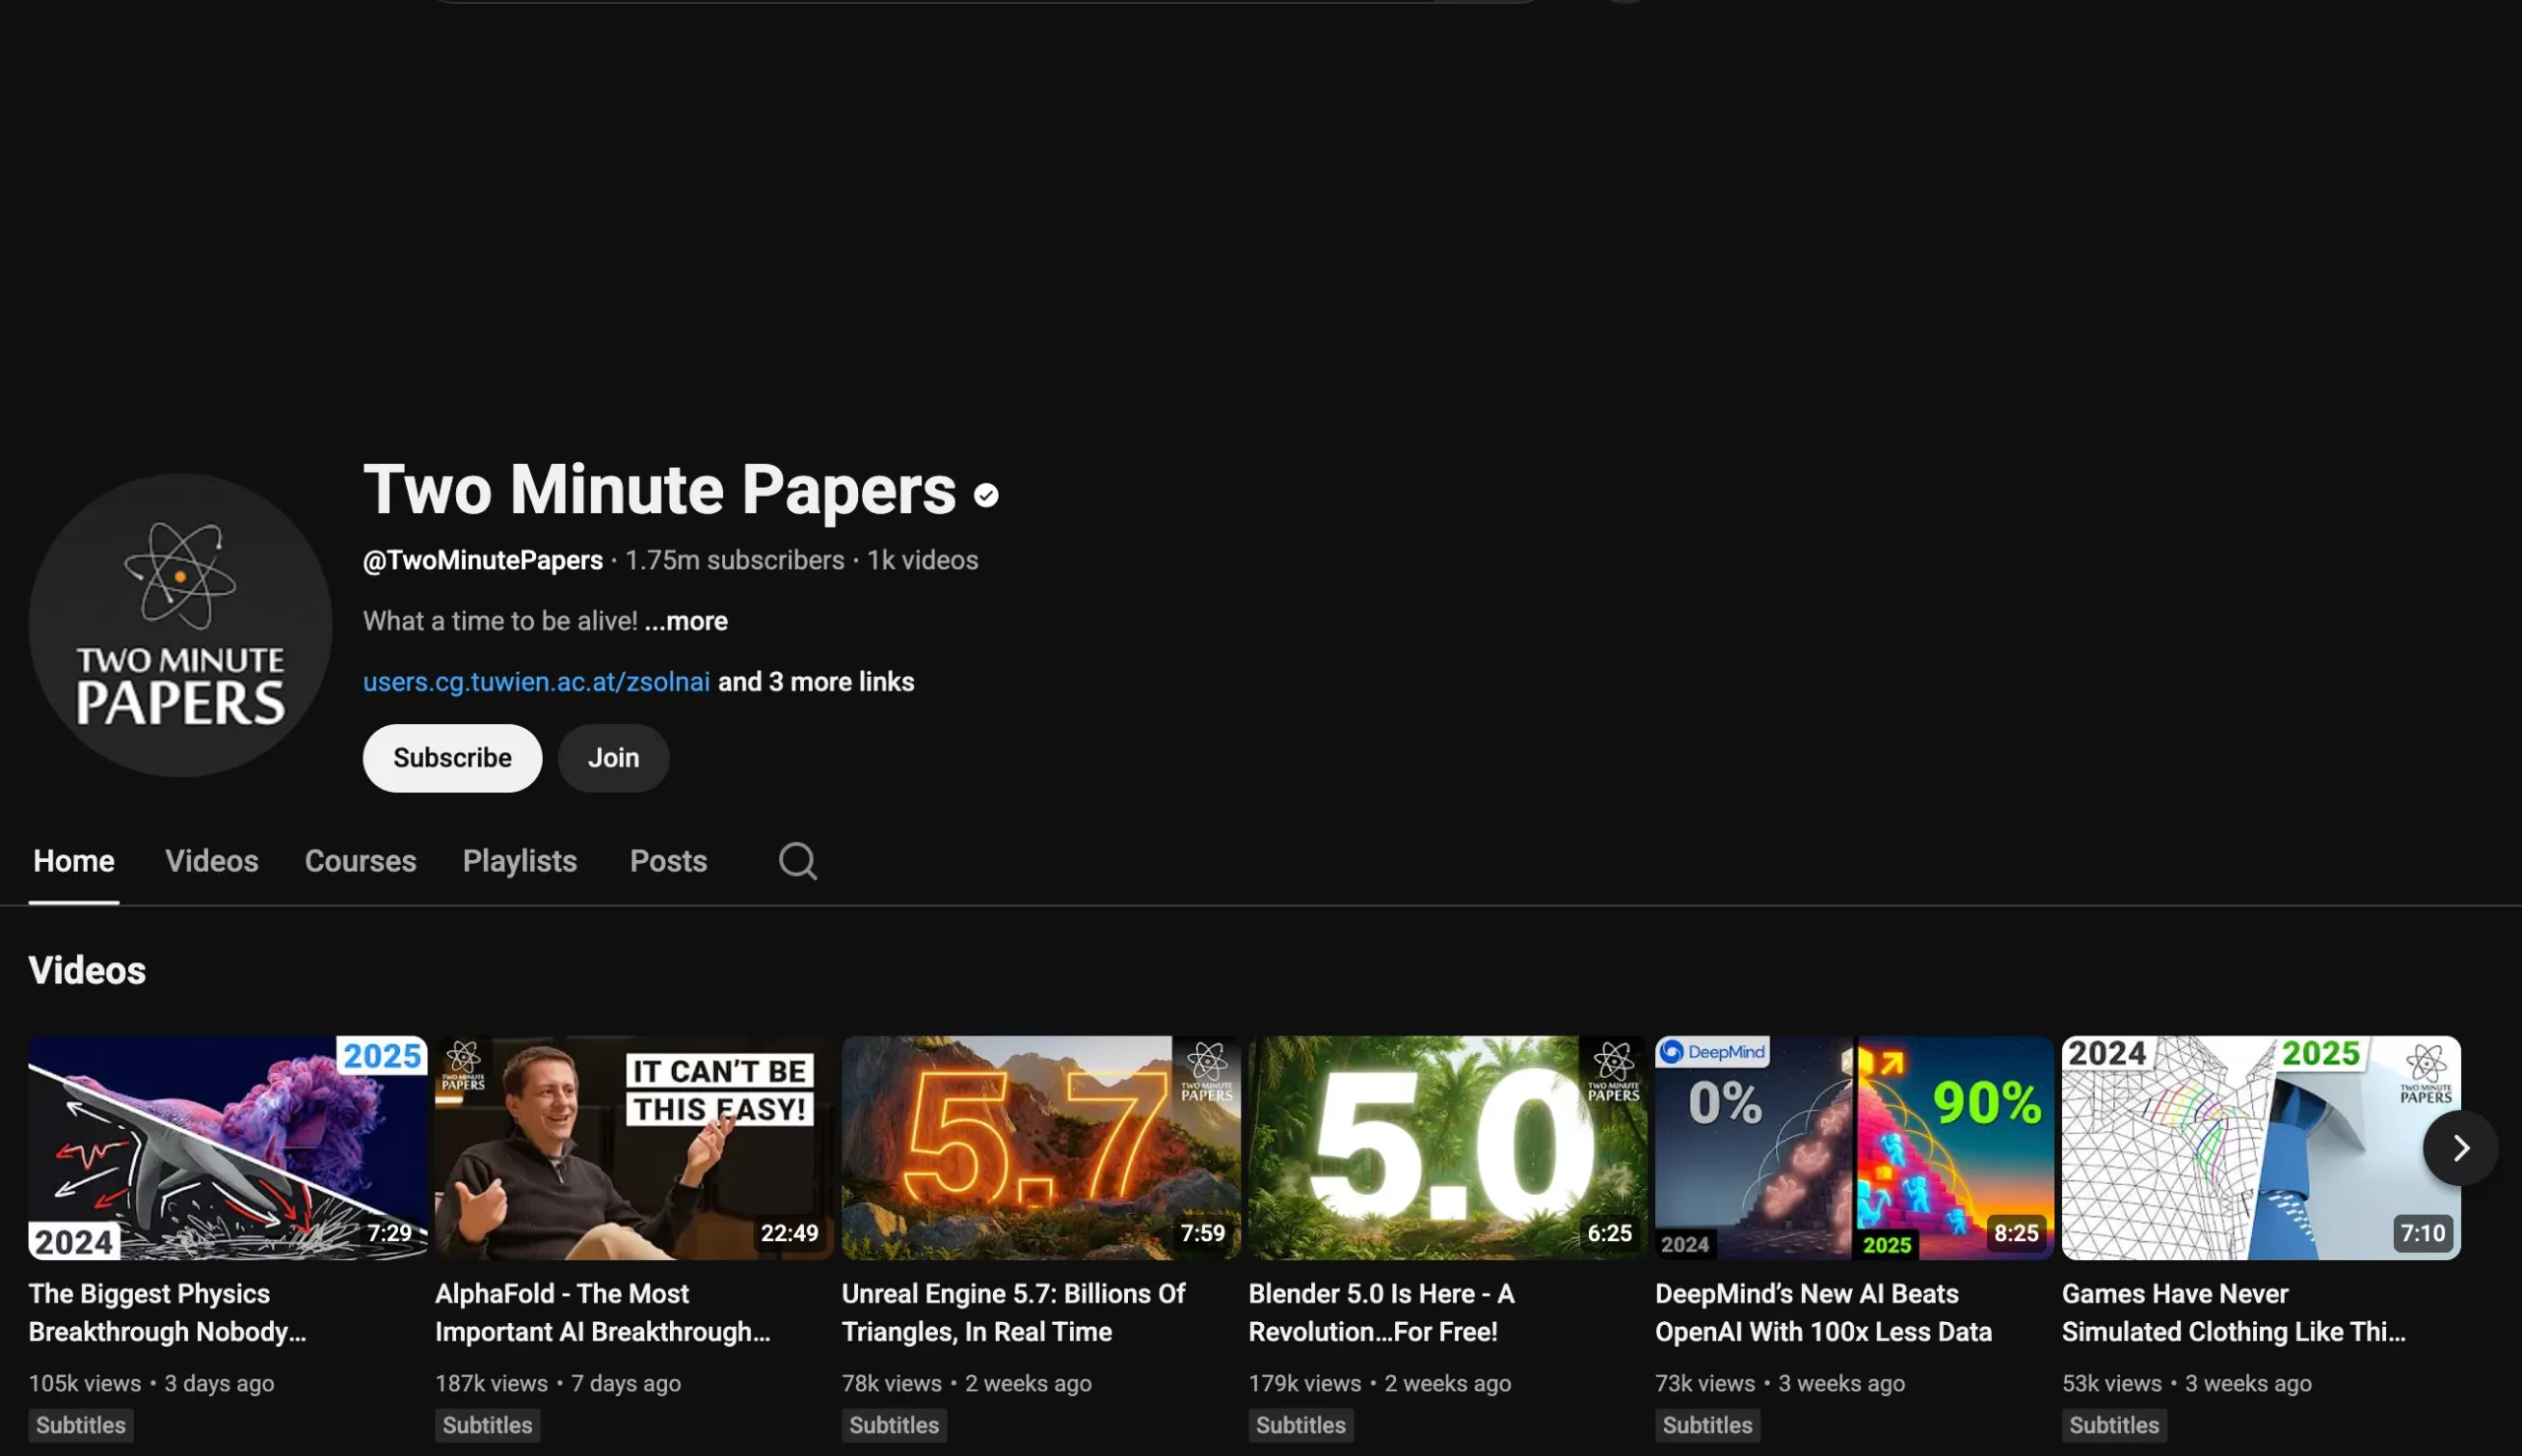Open the Posts tab
Screen dimensions: 2522x1456
[x=668, y=860]
